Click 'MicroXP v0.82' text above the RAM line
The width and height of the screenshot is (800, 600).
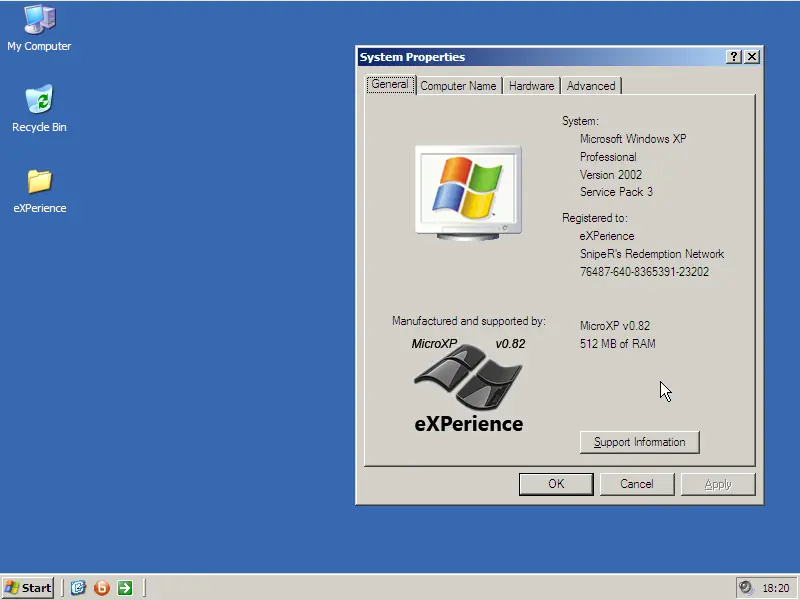615,326
